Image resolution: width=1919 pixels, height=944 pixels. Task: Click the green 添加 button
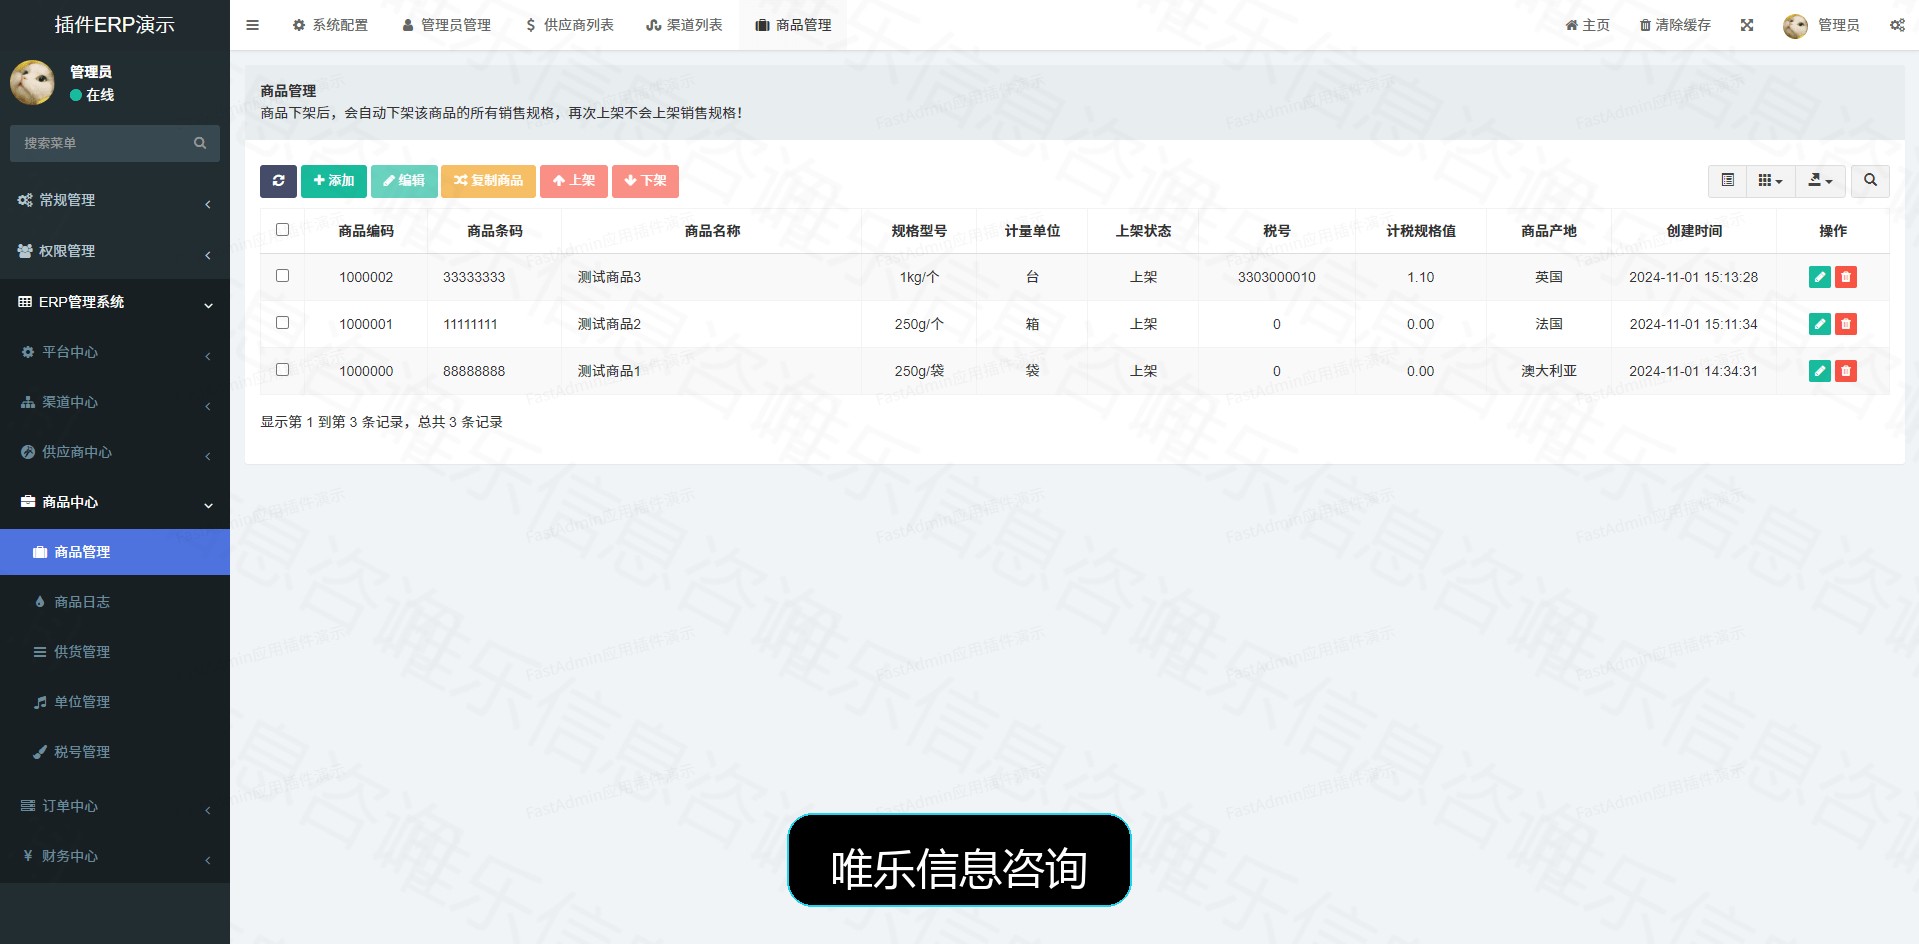pos(334,181)
